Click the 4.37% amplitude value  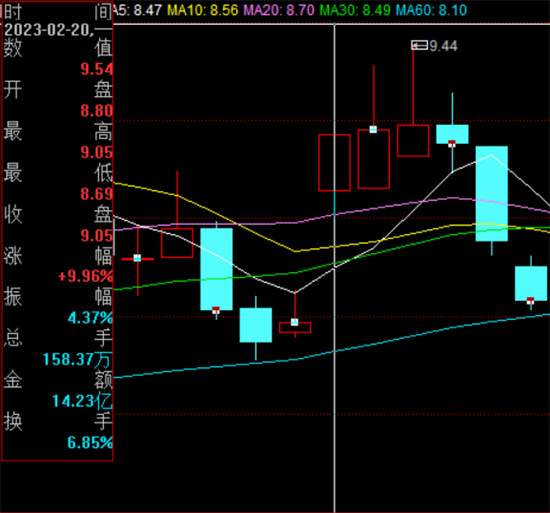(x=90, y=318)
